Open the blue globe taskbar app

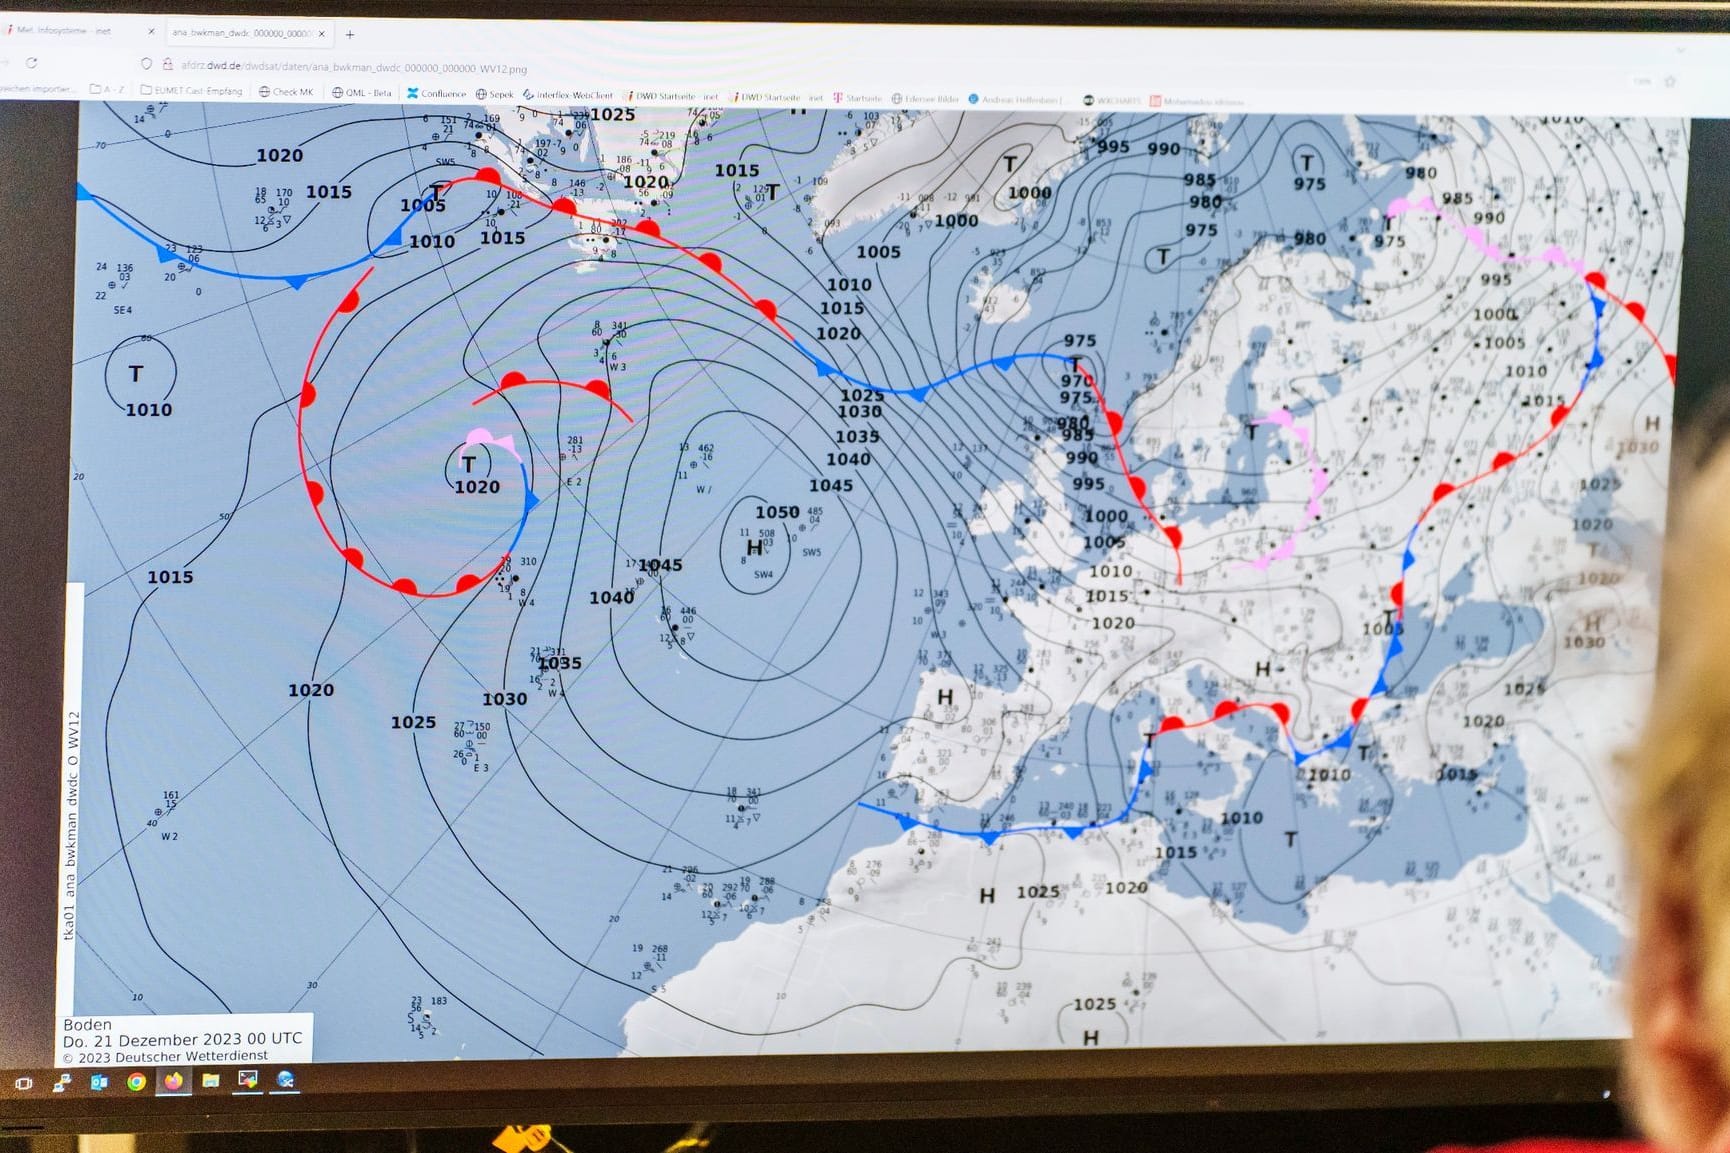tap(285, 1080)
